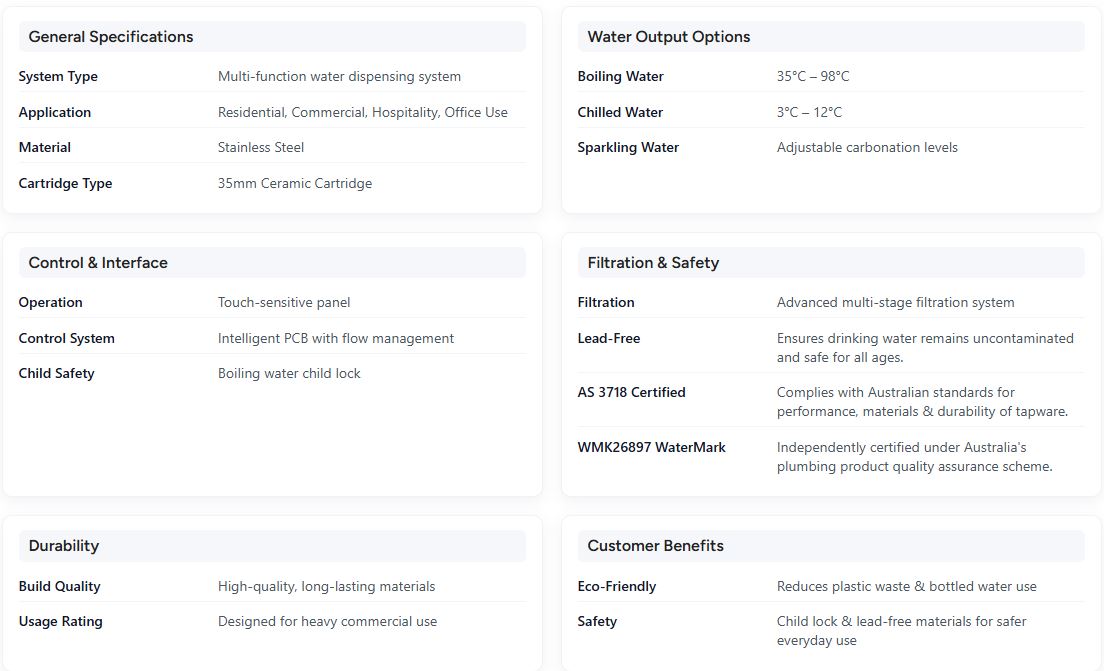This screenshot has height=671, width=1104.
Task: Click the Customer Benefits header
Action: click(655, 546)
